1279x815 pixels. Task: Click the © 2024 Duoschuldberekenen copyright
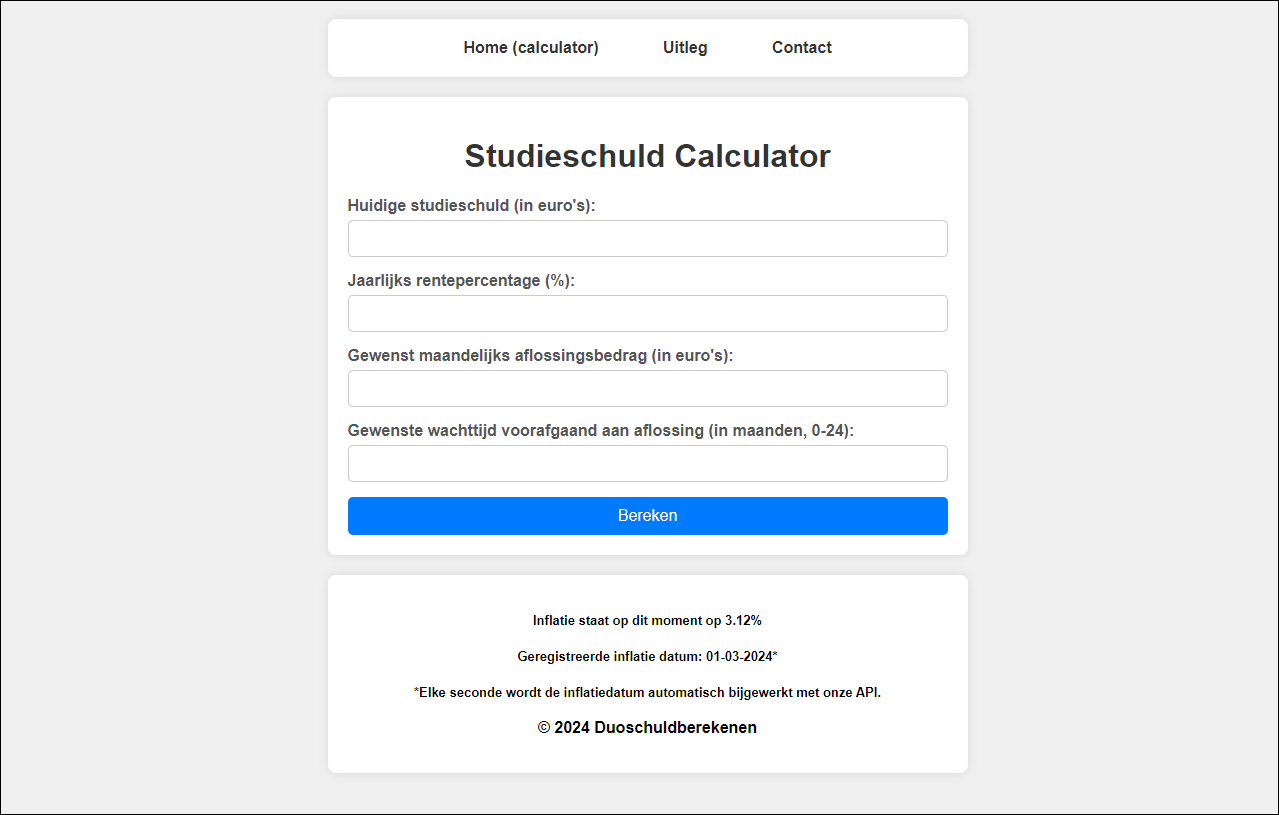coord(647,728)
